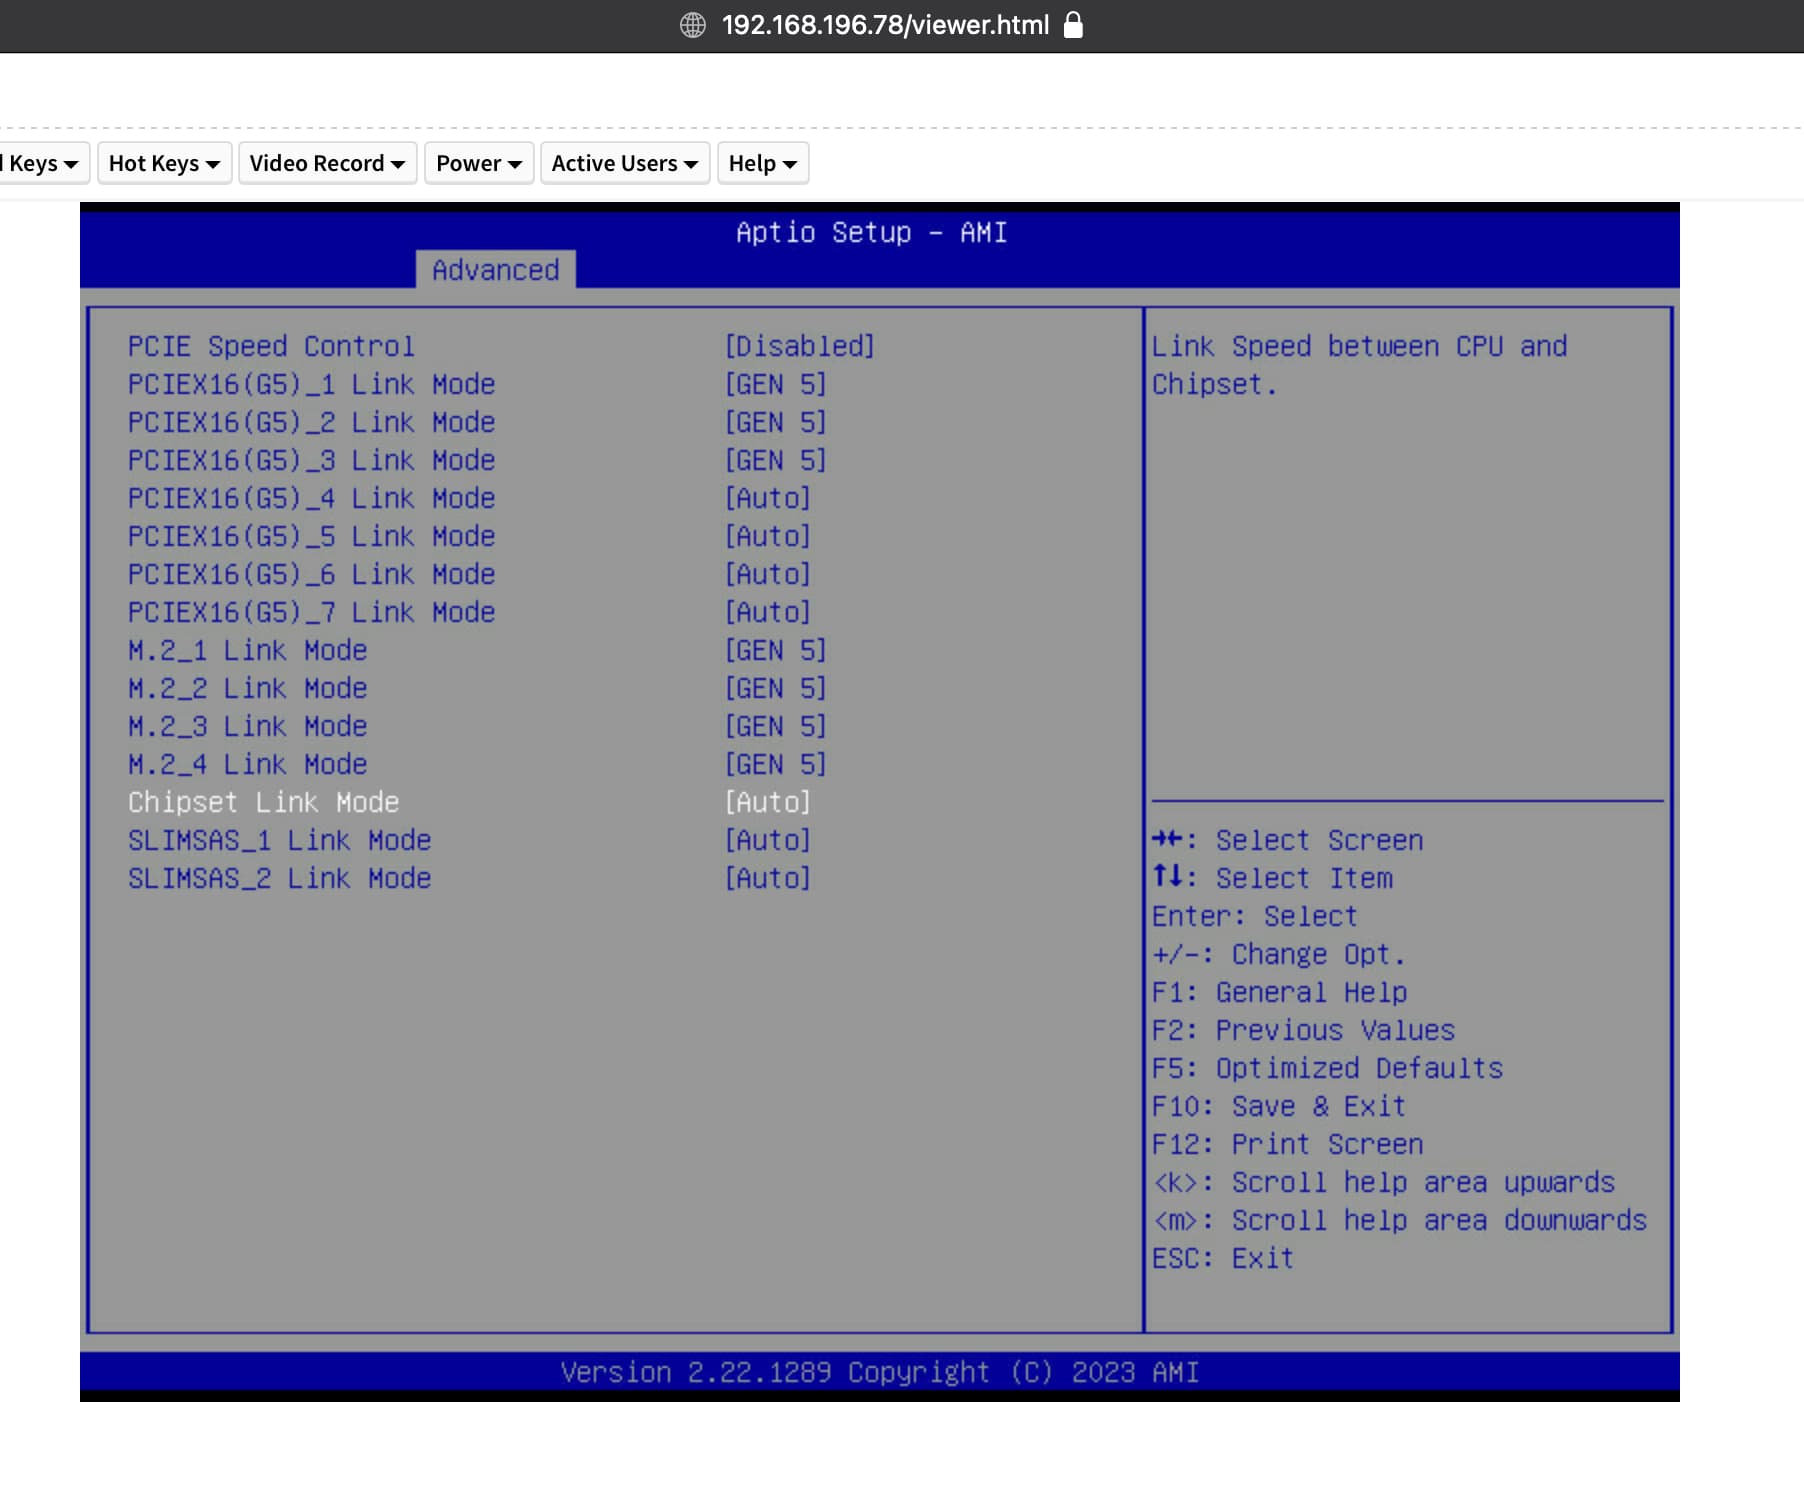Viewport: 1804px width, 1502px height.
Task: Open the Active Users menu
Action: (x=624, y=163)
